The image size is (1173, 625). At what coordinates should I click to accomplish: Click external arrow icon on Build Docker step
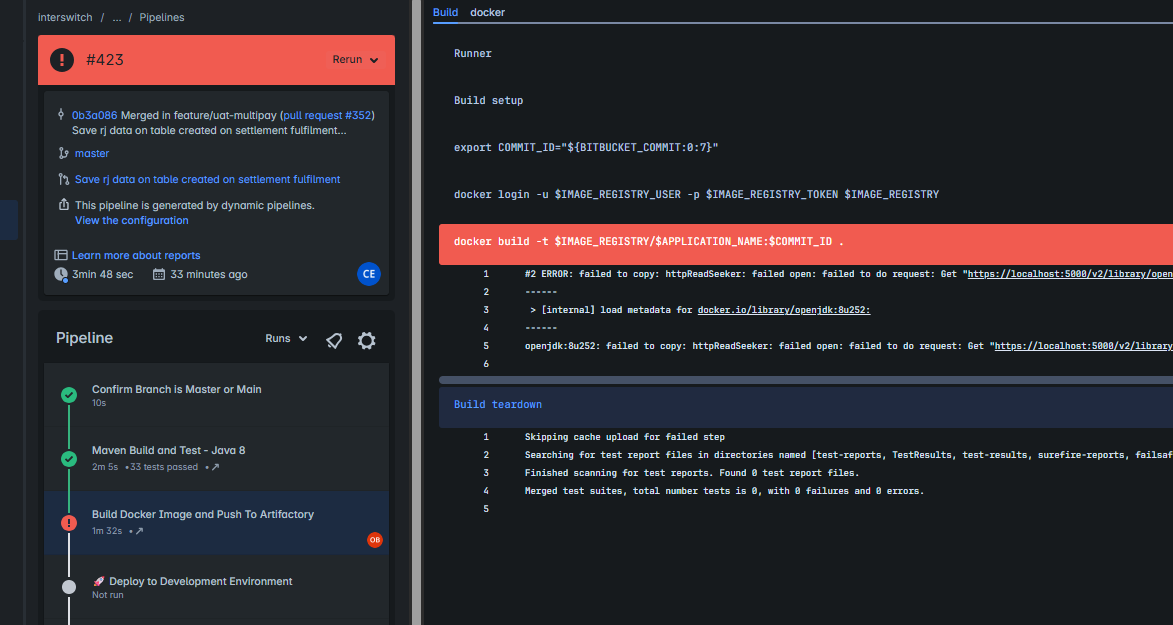139,531
